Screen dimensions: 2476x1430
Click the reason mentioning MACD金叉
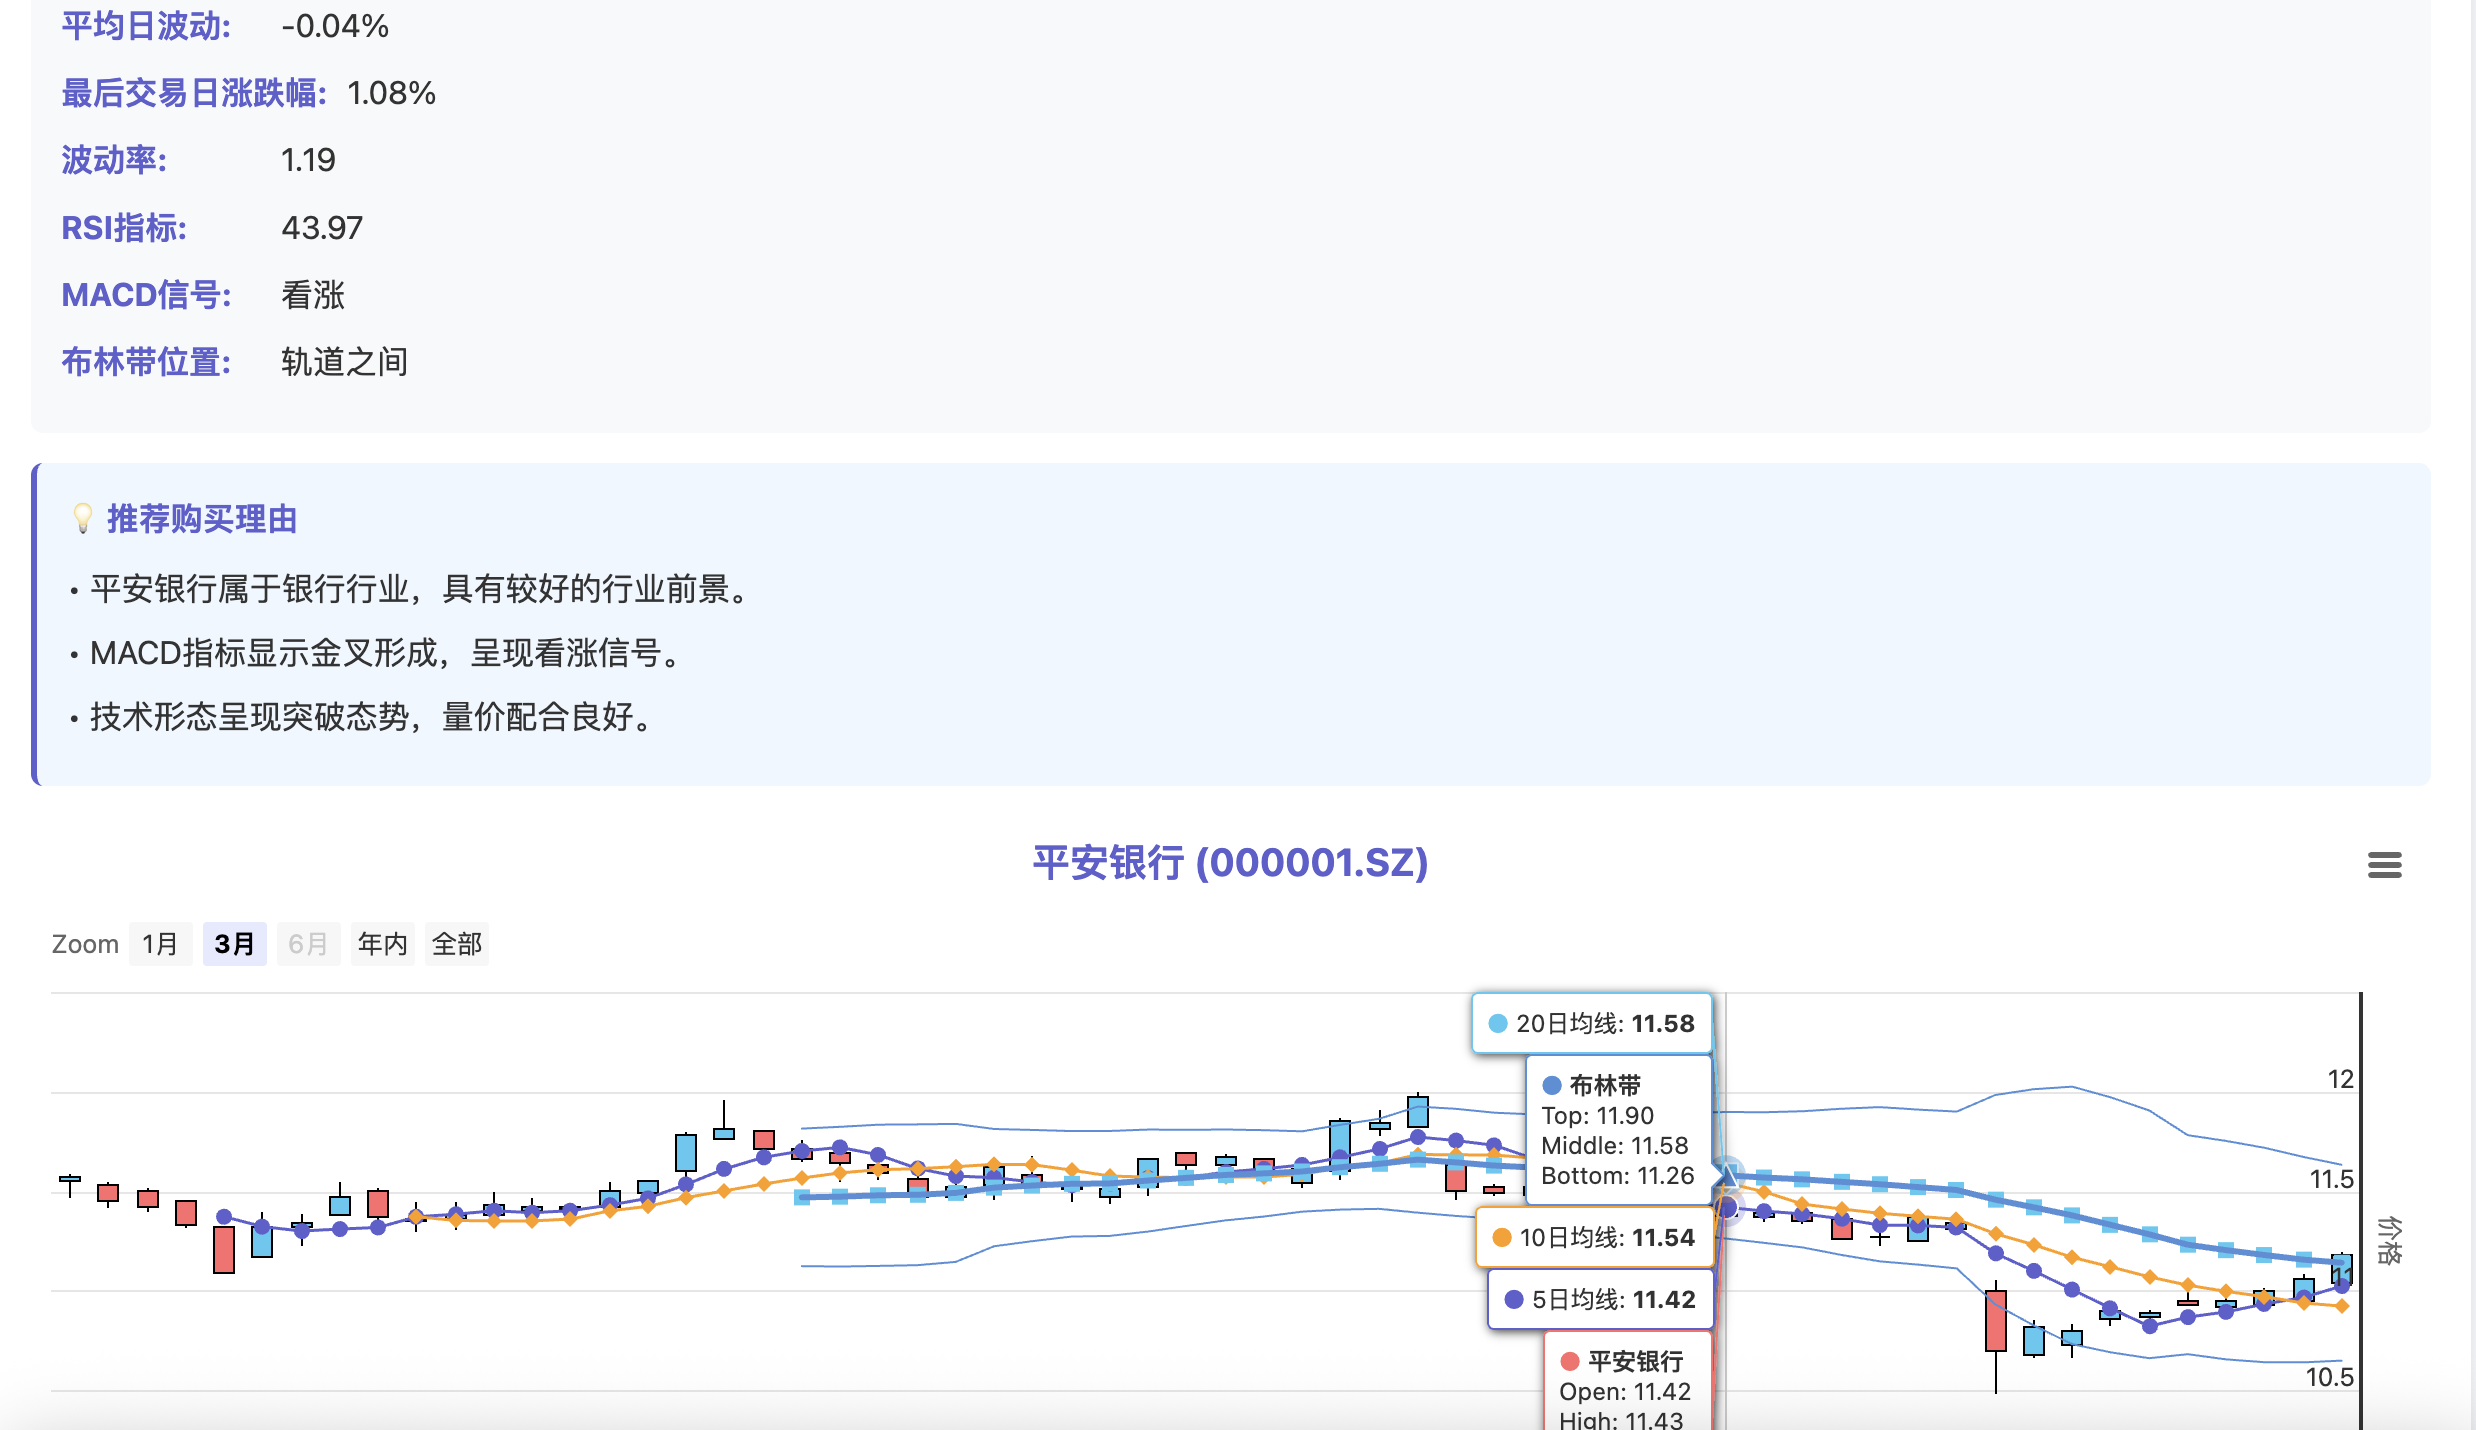[386, 653]
